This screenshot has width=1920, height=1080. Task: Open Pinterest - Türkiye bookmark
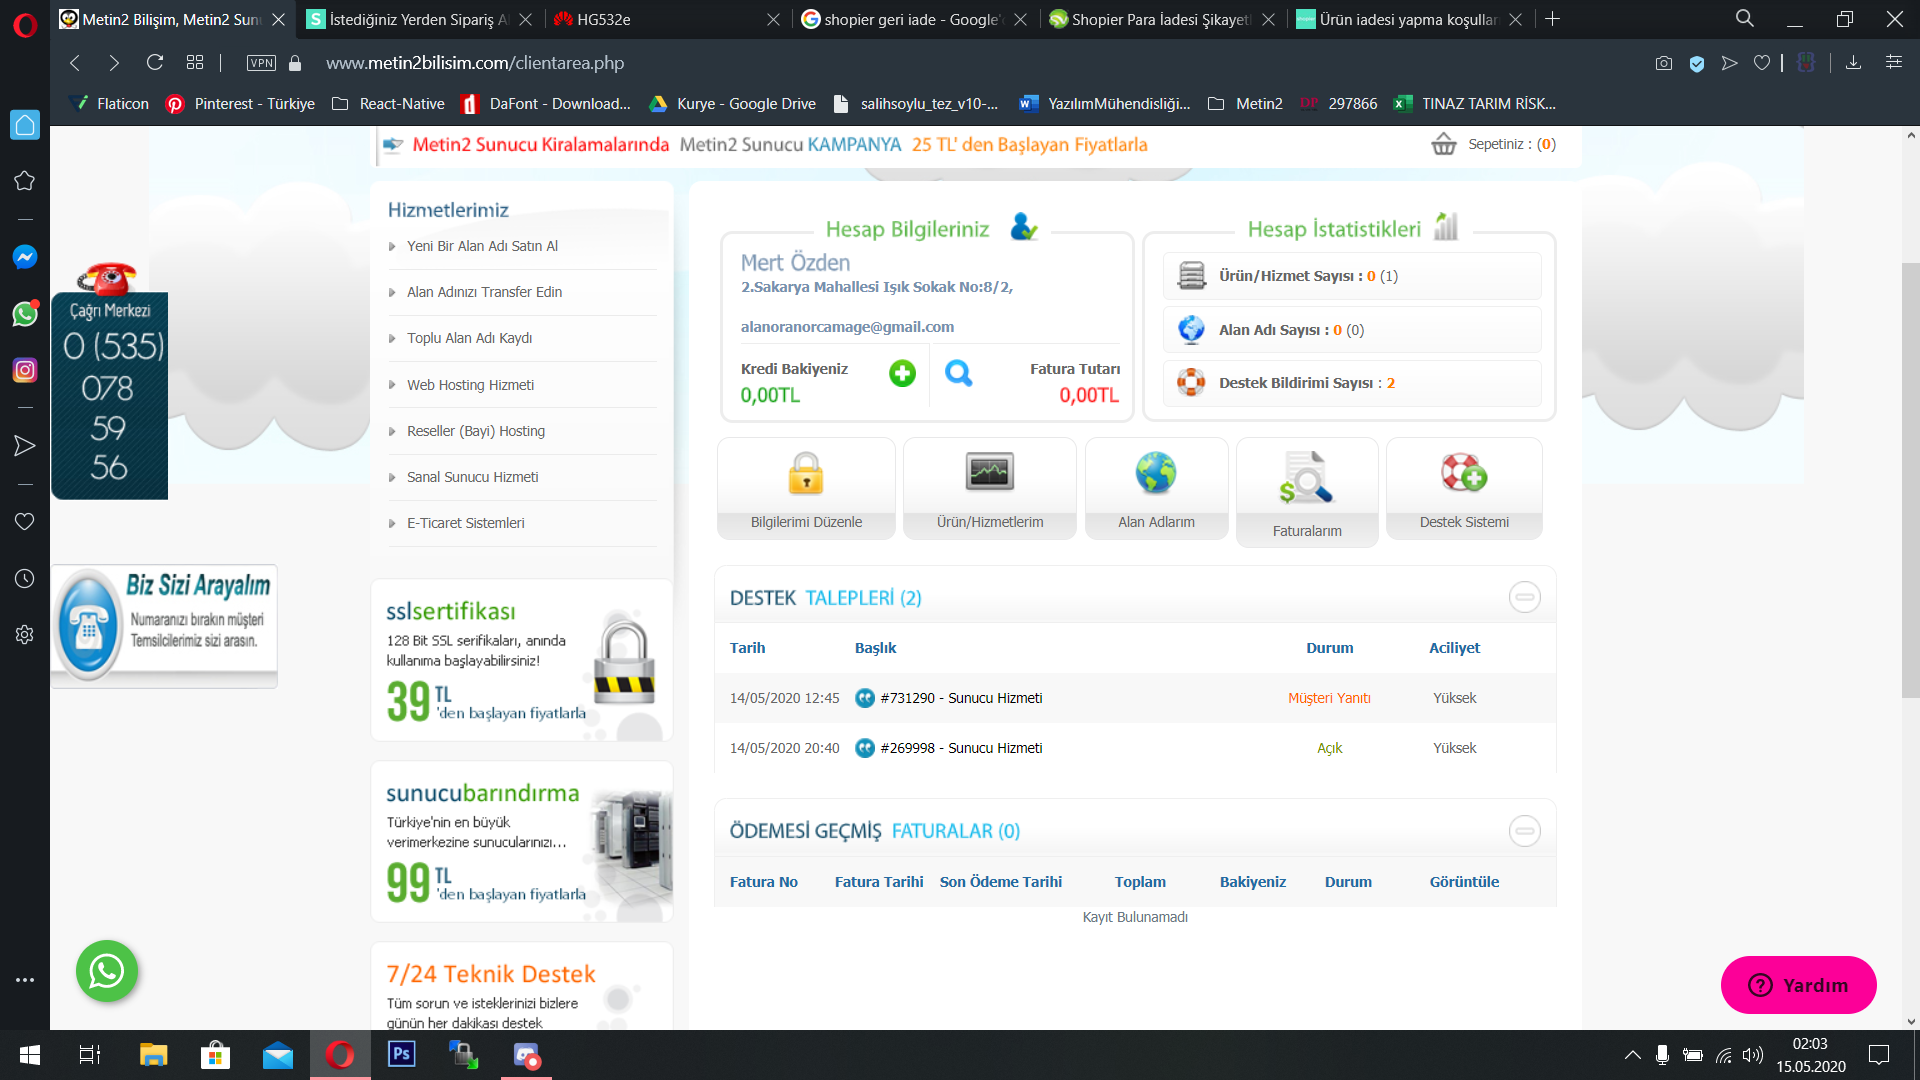tap(240, 104)
